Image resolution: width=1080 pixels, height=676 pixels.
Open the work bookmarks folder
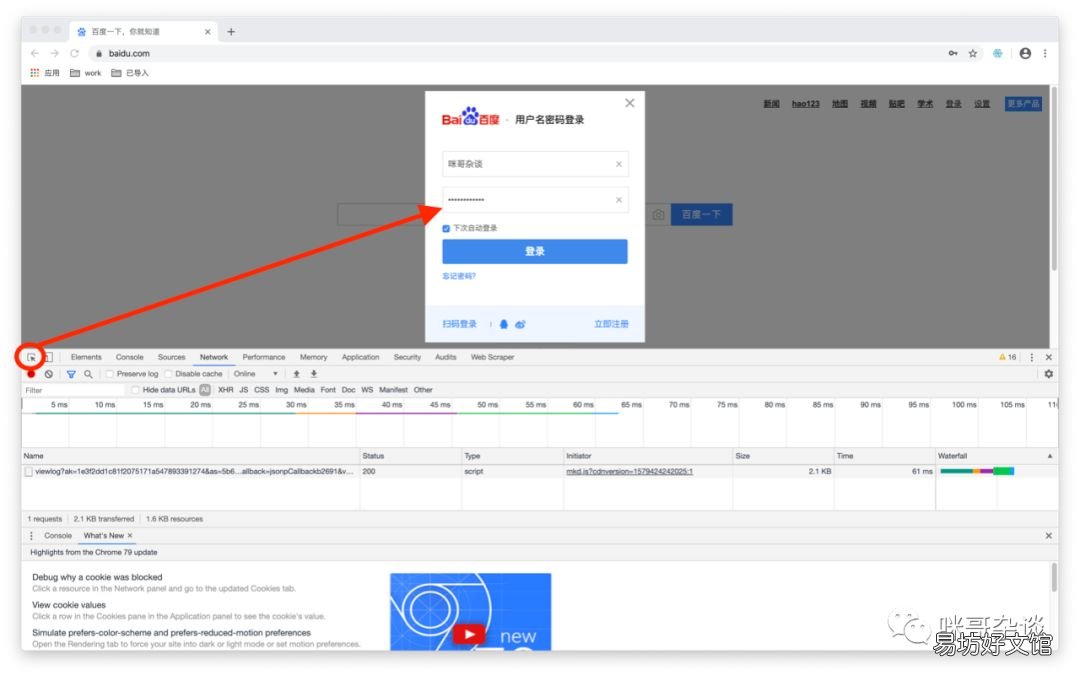click(x=85, y=72)
